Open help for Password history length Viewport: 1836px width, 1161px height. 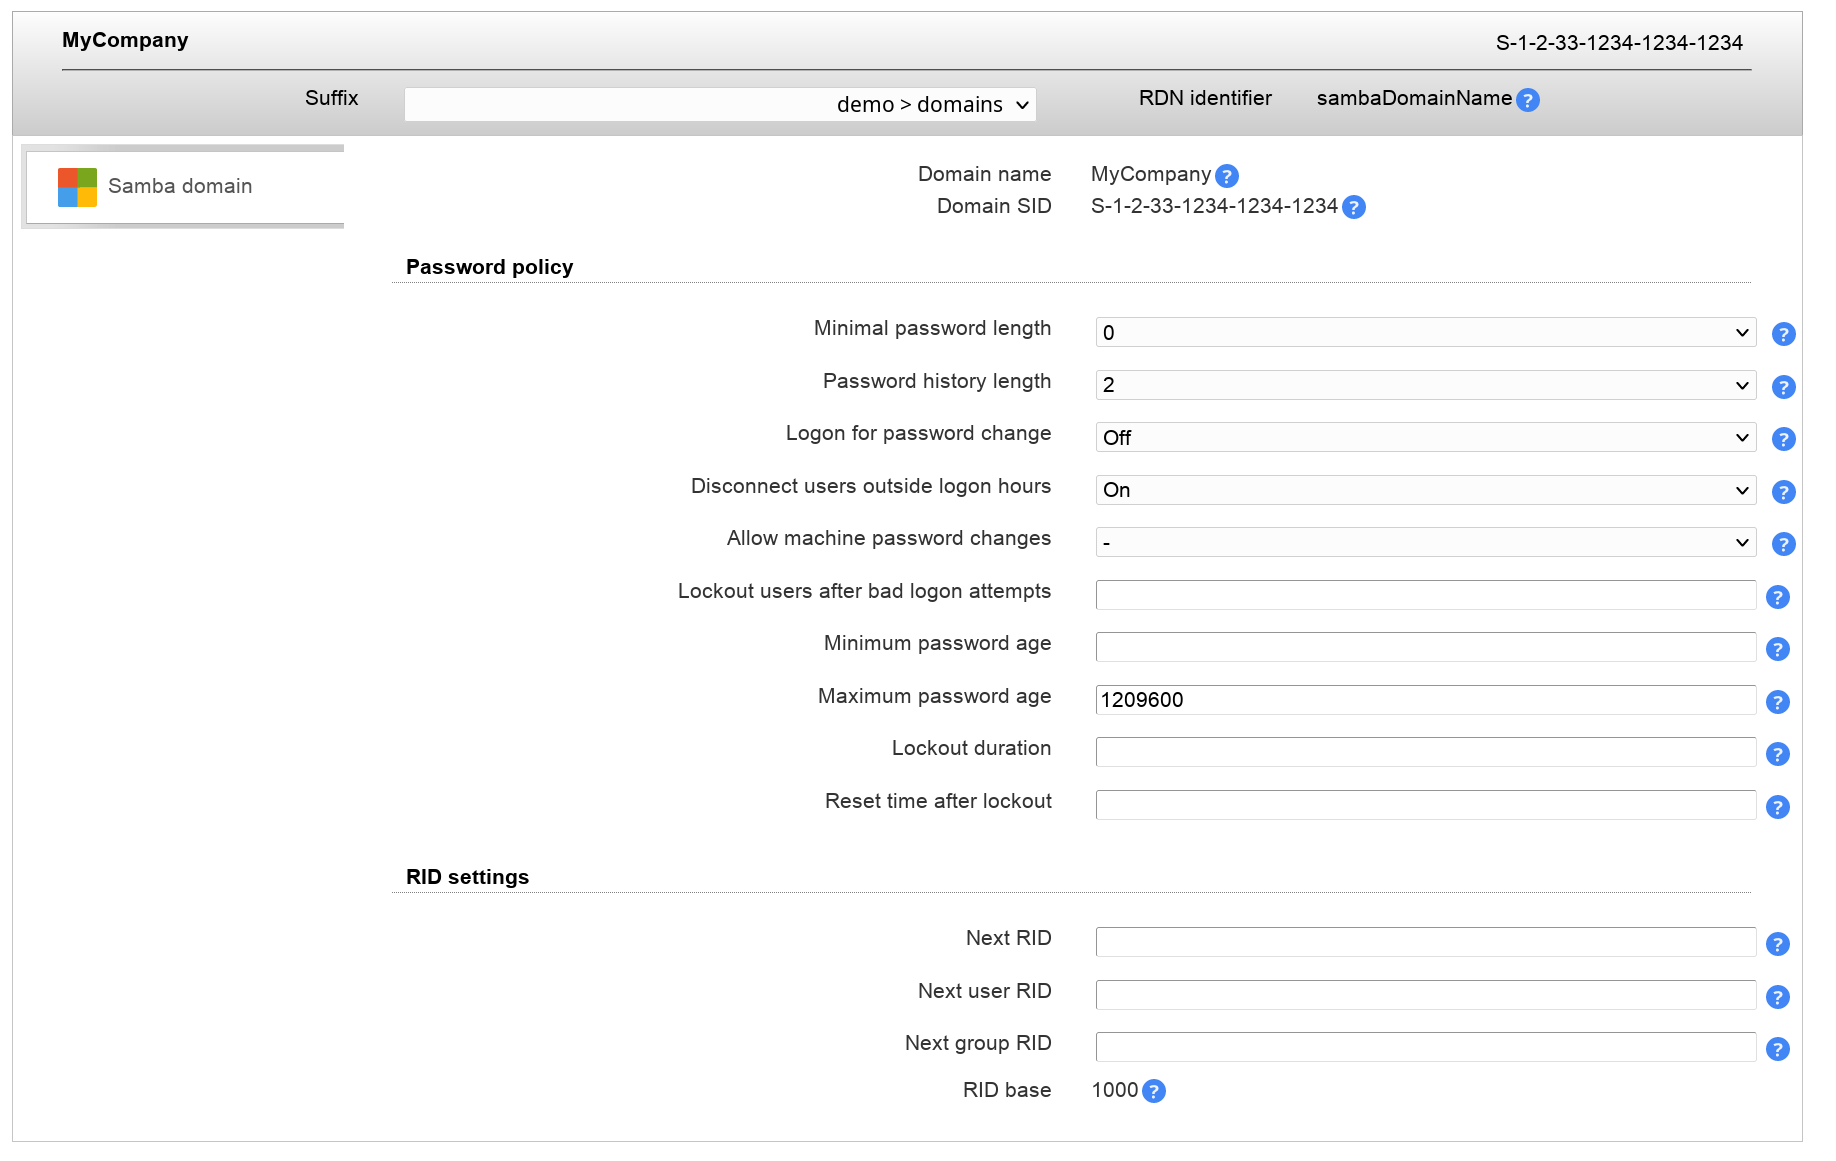tap(1782, 387)
